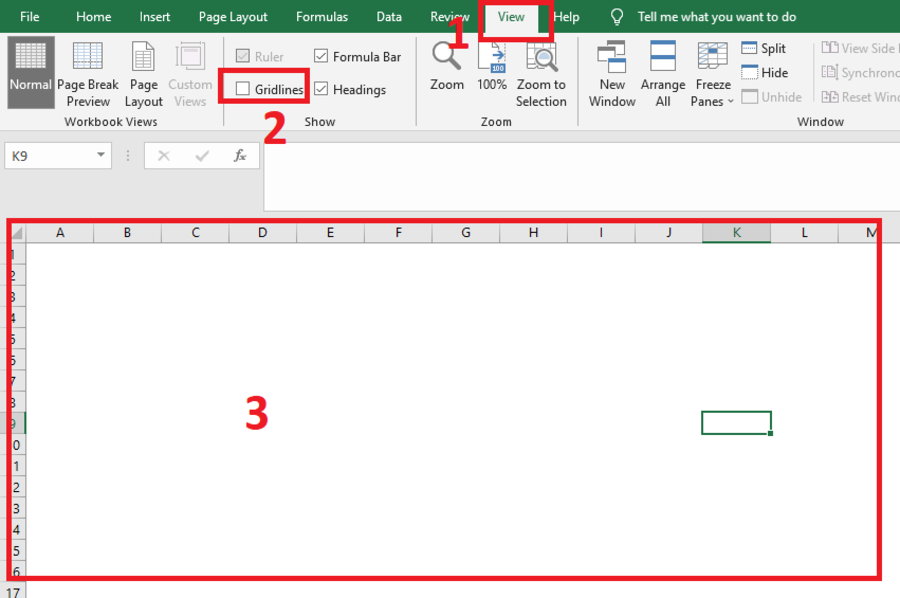The width and height of the screenshot is (900, 598).
Task: Select column C header
Action: [195, 232]
